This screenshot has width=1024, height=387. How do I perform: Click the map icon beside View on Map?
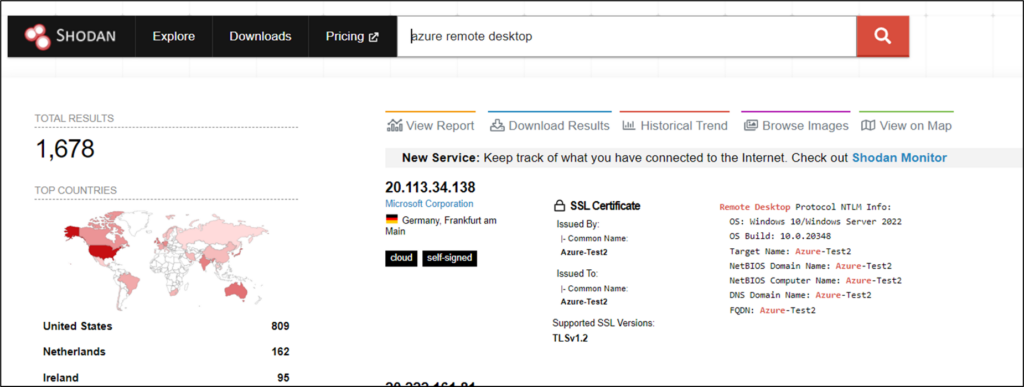[868, 125]
